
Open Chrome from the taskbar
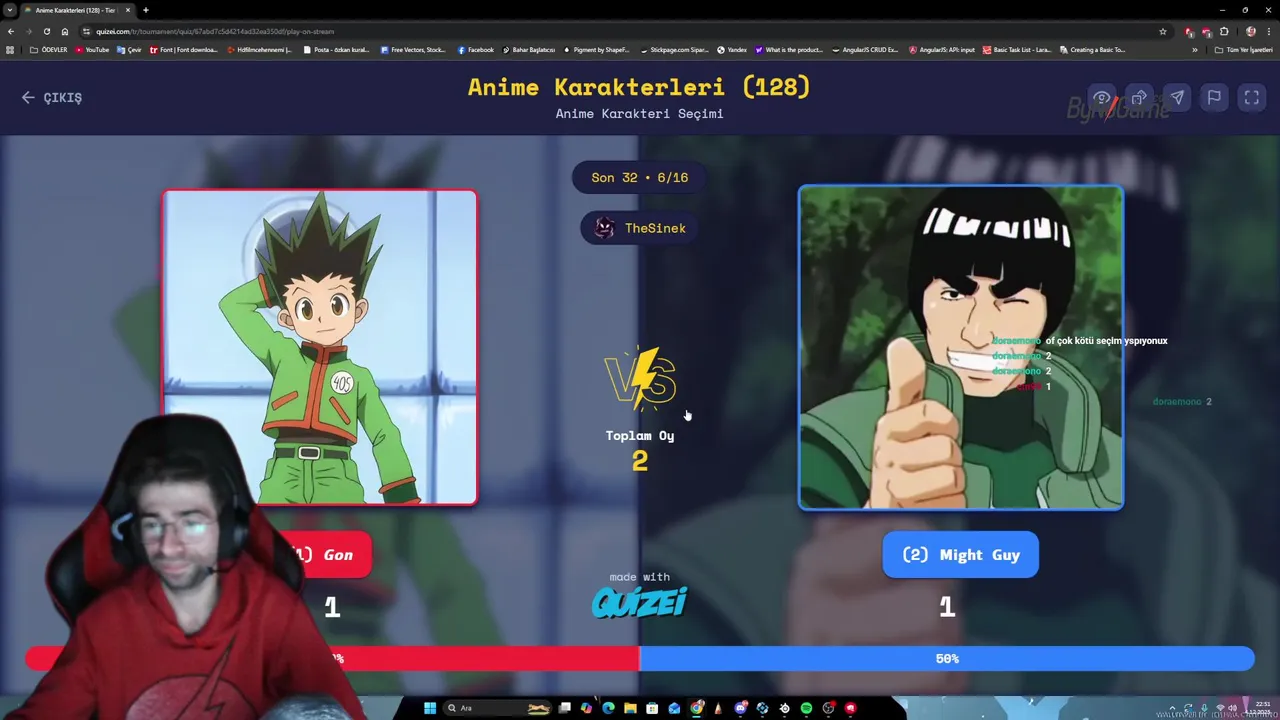coord(697,708)
